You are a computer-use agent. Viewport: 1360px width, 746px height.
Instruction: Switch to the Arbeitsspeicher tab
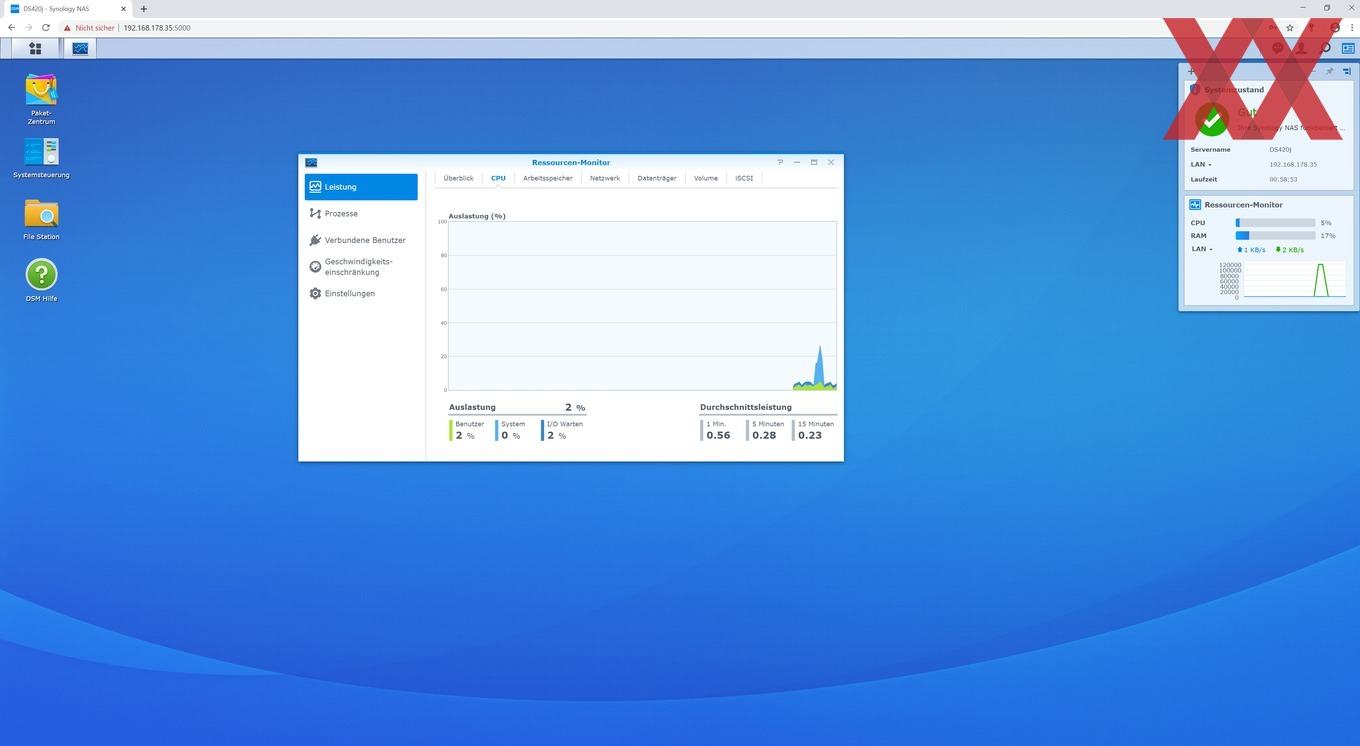[x=548, y=178]
